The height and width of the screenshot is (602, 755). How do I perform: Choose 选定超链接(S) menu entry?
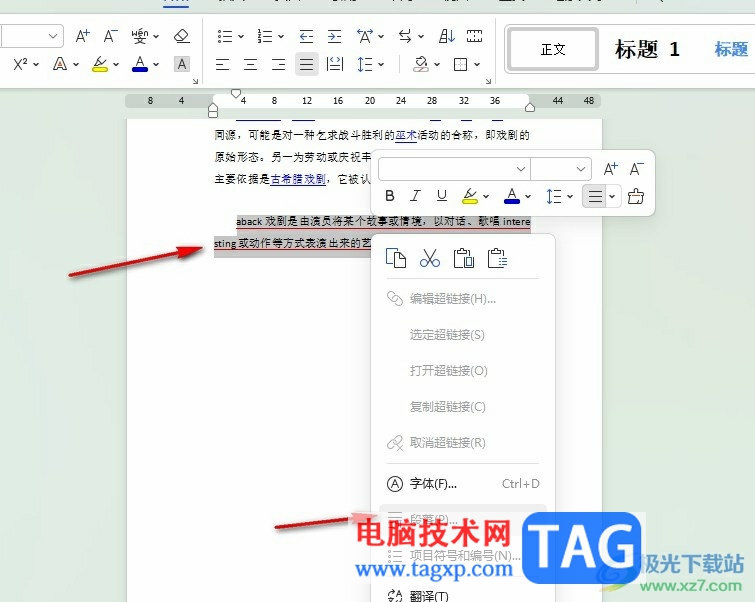tap(463, 335)
